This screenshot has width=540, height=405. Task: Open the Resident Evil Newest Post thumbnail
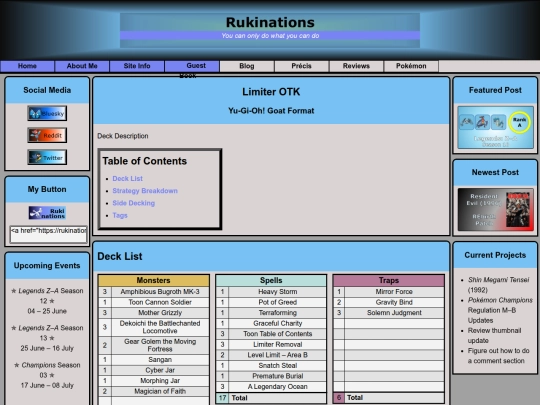click(495, 209)
